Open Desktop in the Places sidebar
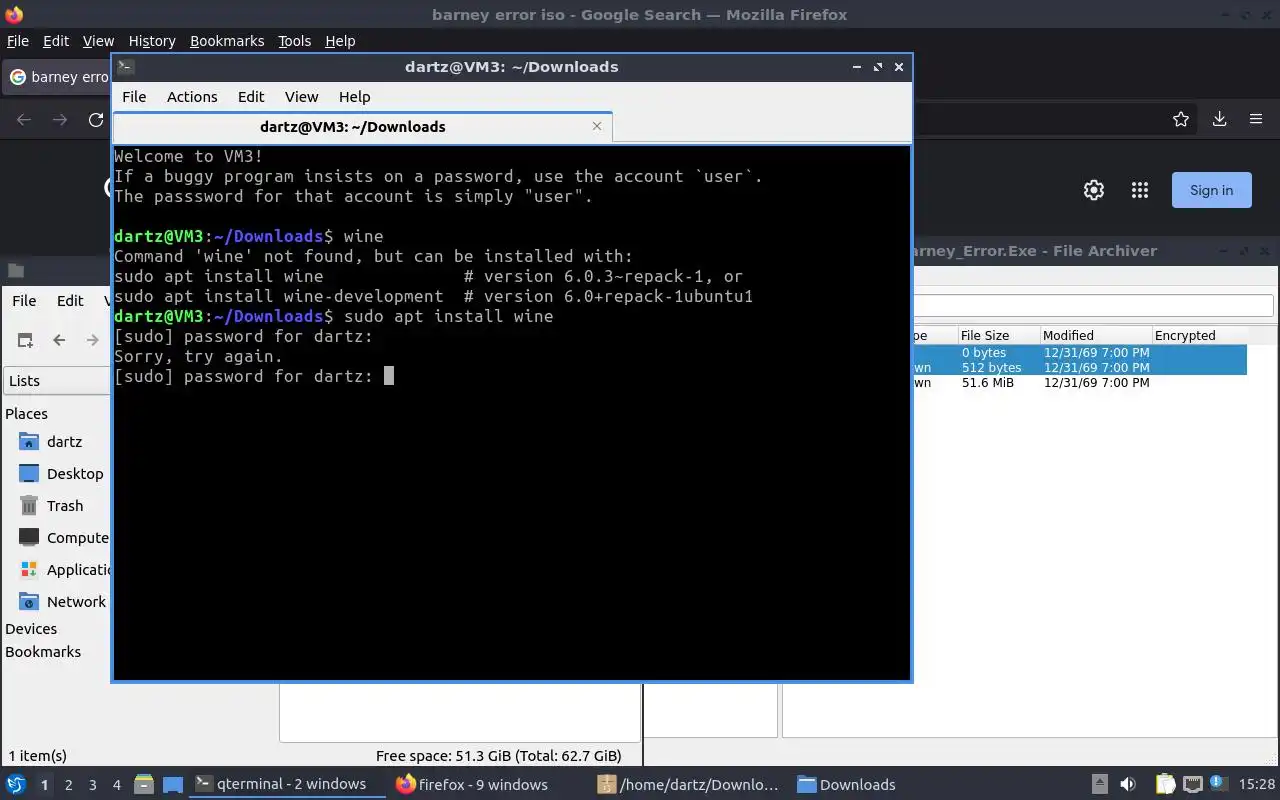The image size is (1280, 800). pos(75,473)
